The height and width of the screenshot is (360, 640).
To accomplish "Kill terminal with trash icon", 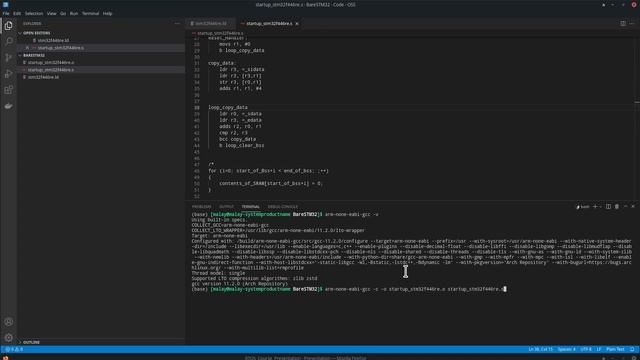I will click(x=617, y=207).
